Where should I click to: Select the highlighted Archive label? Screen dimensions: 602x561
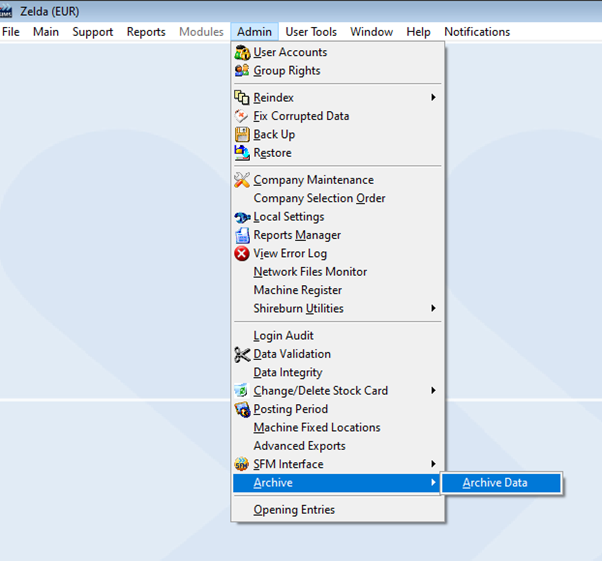(x=273, y=483)
